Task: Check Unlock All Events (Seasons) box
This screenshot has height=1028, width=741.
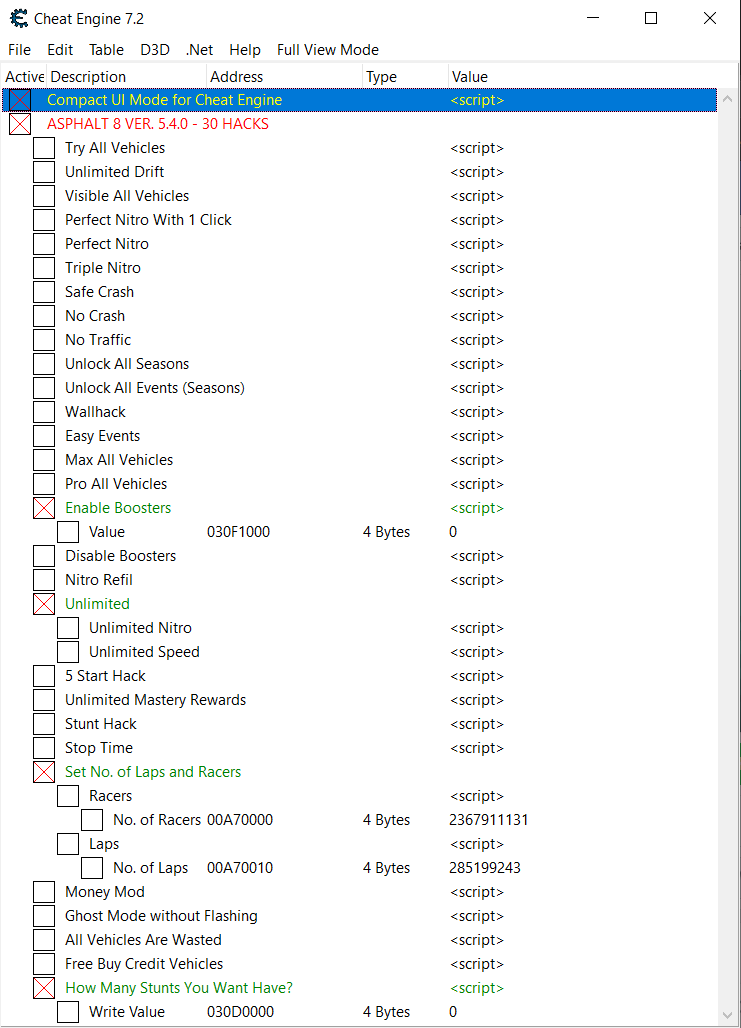Action: 44,388
